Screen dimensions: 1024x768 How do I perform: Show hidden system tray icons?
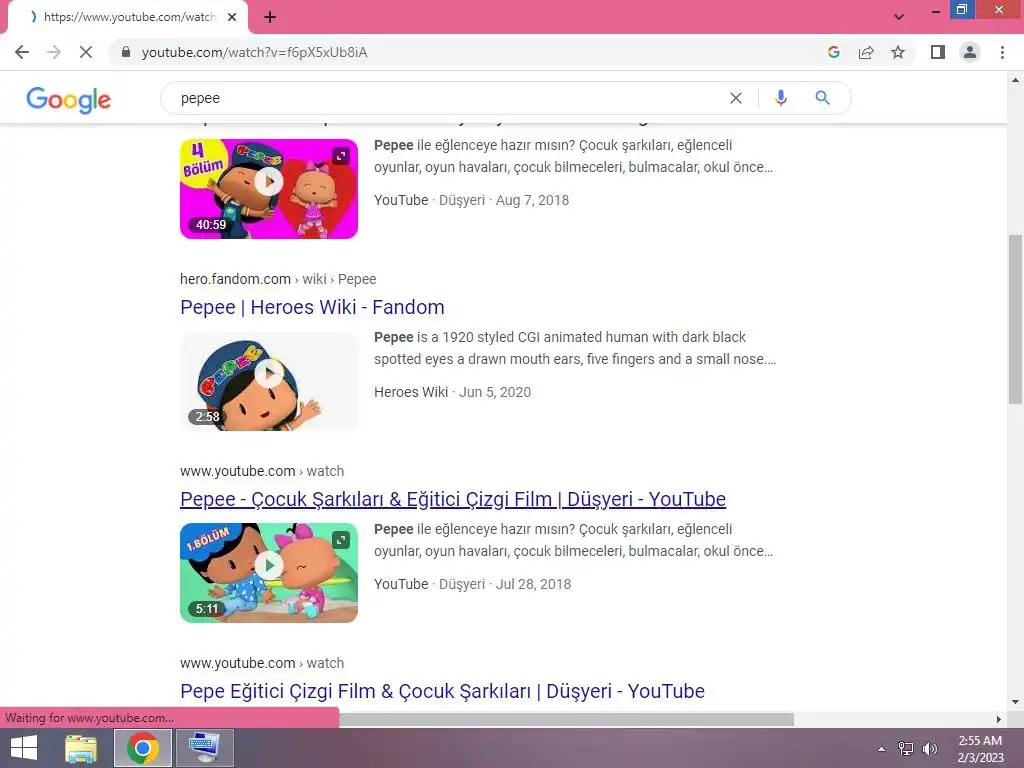[881, 749]
